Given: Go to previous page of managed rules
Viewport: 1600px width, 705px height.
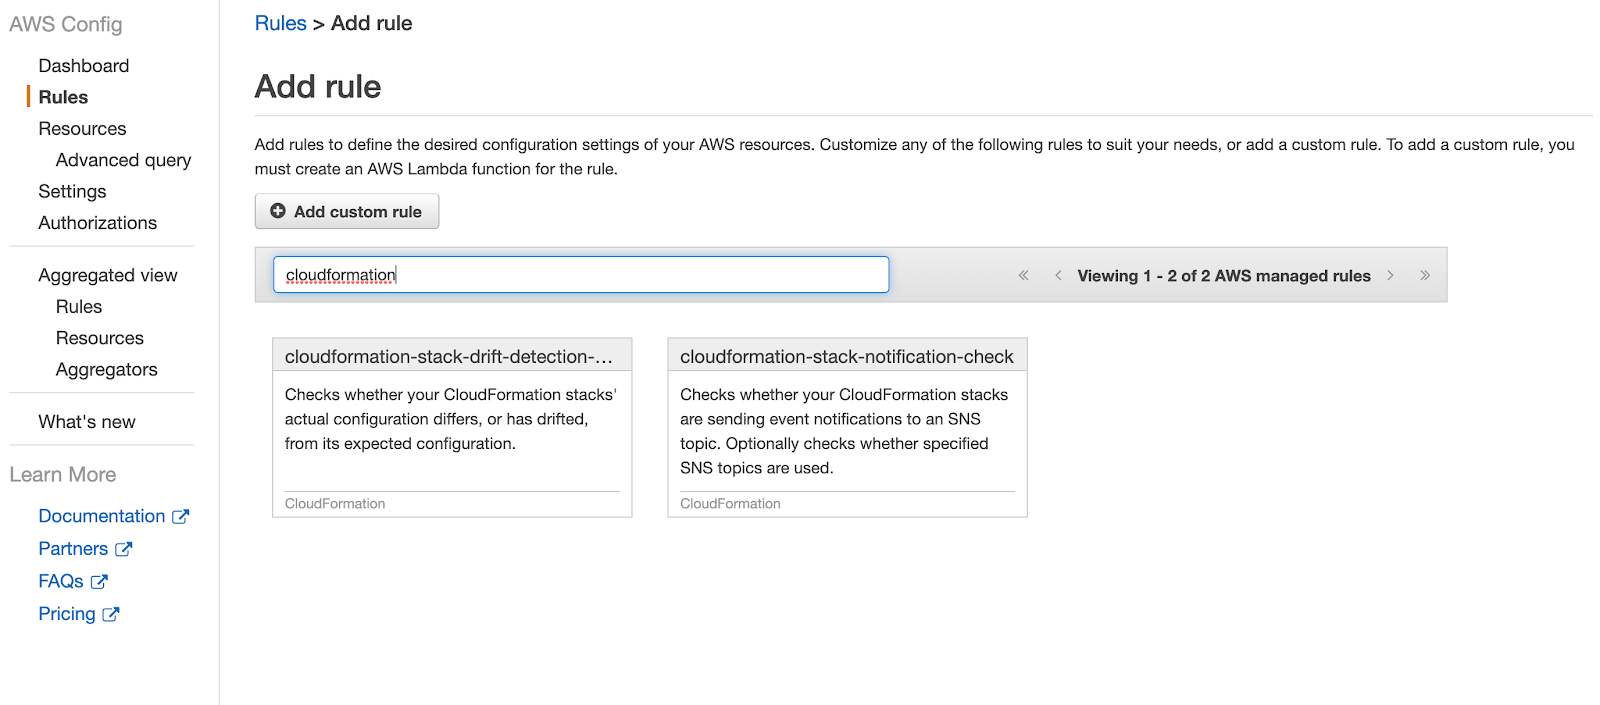Looking at the screenshot, I should click(x=1058, y=275).
